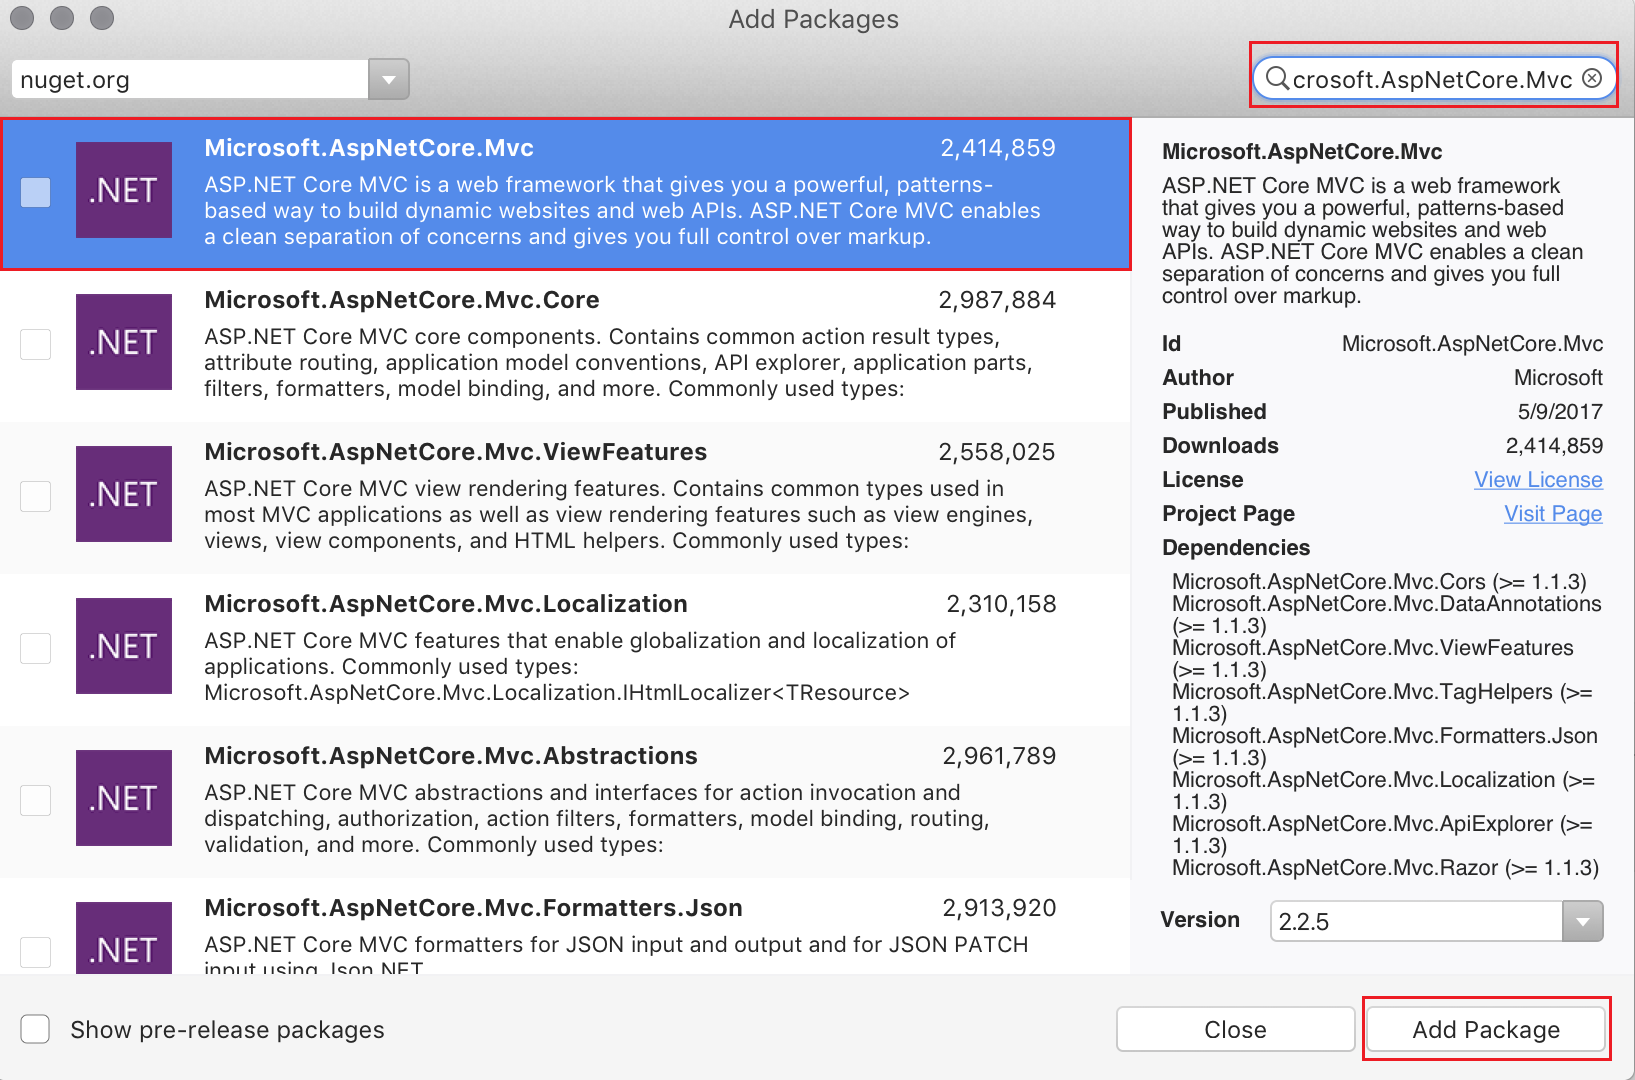1635x1080 pixels.
Task: Click the .NET icon of Mvc.ViewFeatures package
Action: pos(124,494)
